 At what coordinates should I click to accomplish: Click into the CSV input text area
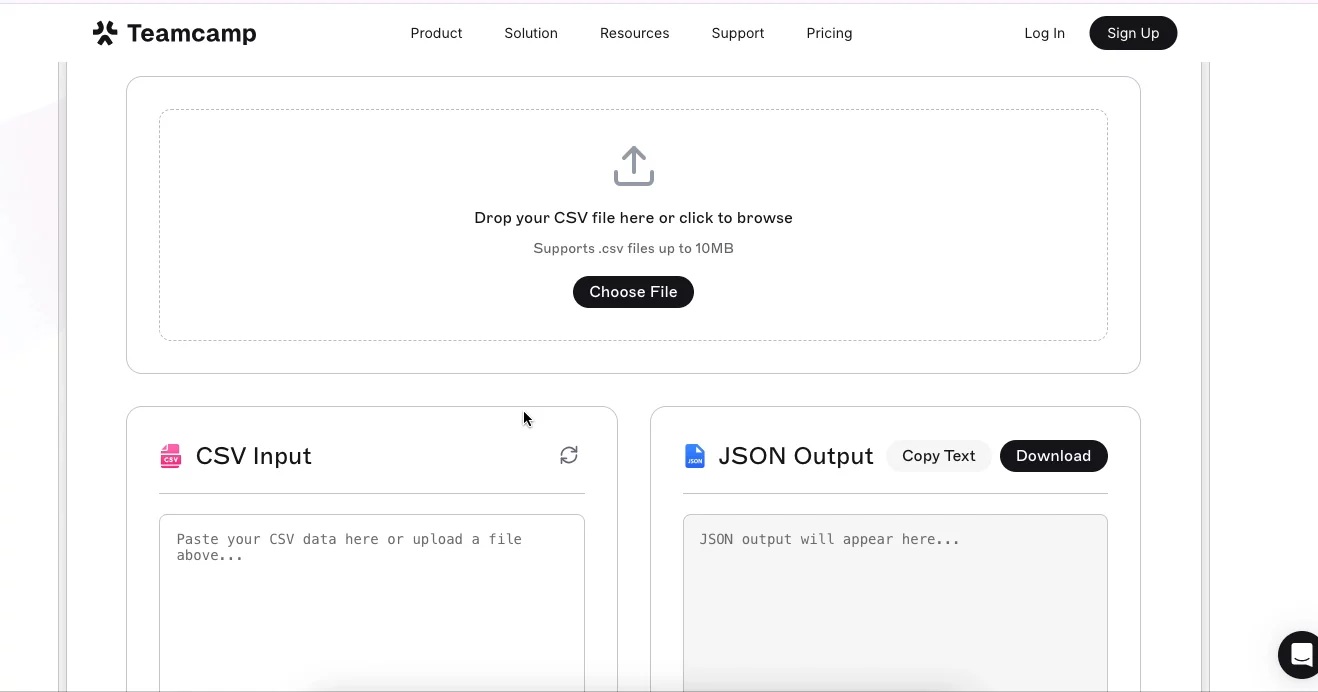[x=372, y=602]
